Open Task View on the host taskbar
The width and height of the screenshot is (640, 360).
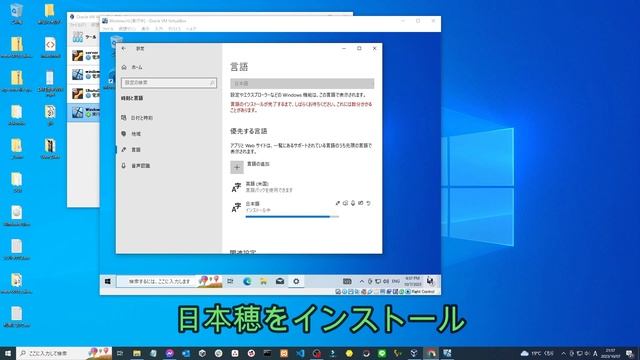point(120,353)
